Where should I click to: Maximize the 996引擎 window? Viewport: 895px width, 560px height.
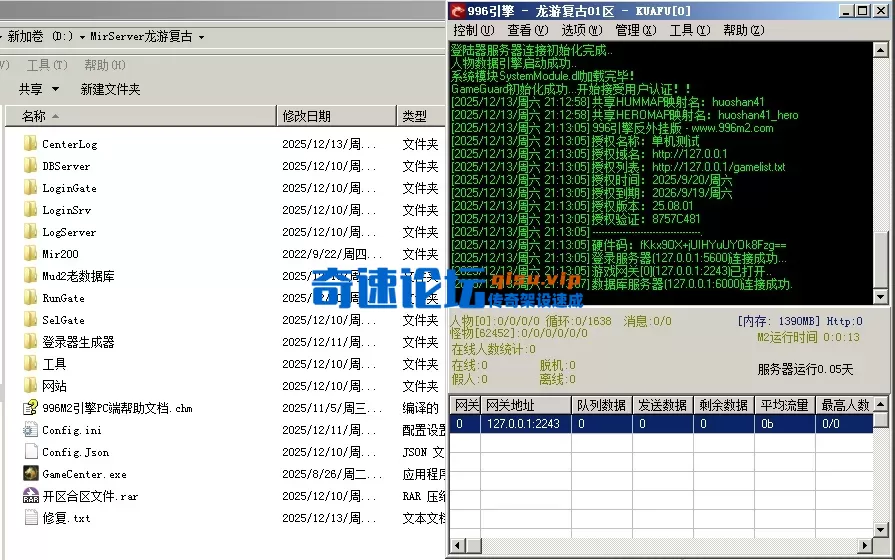pos(863,11)
